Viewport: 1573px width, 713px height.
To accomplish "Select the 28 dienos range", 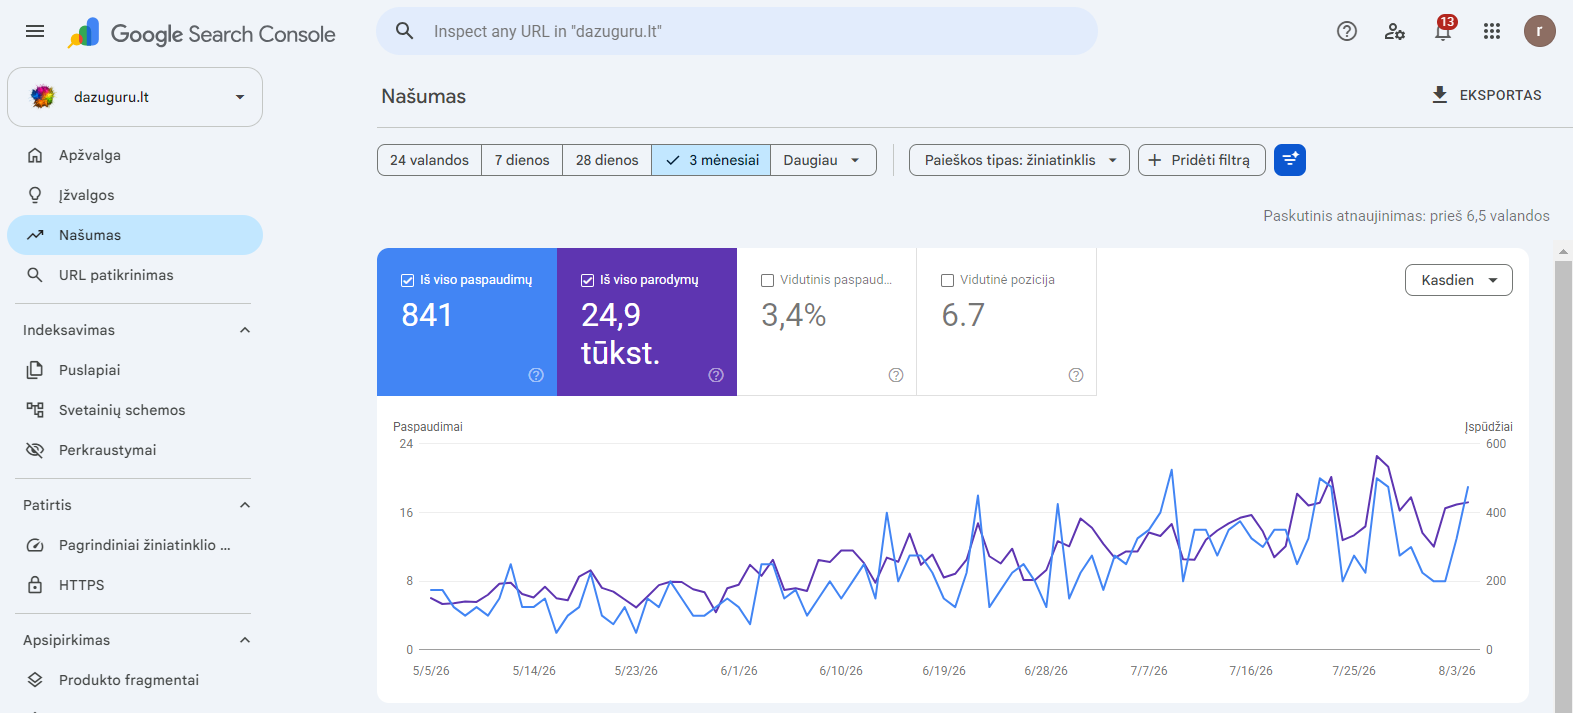I will click(607, 160).
